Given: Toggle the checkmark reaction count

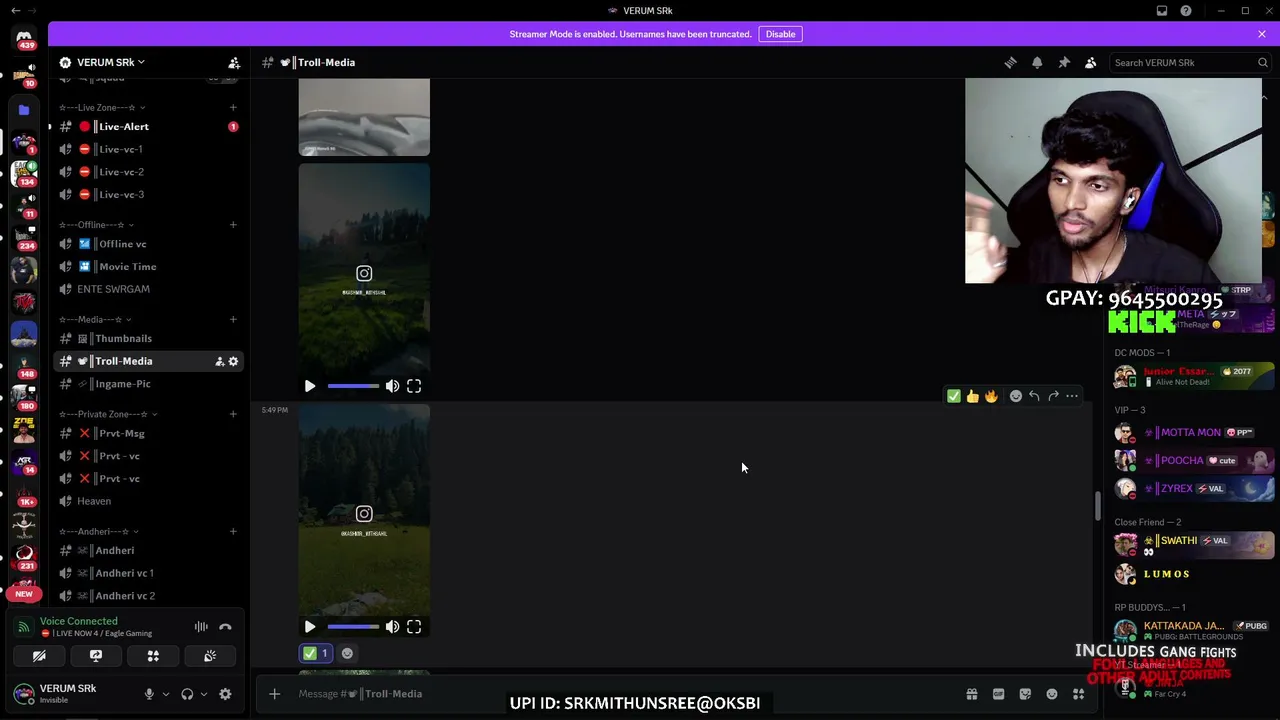Looking at the screenshot, I should 316,653.
